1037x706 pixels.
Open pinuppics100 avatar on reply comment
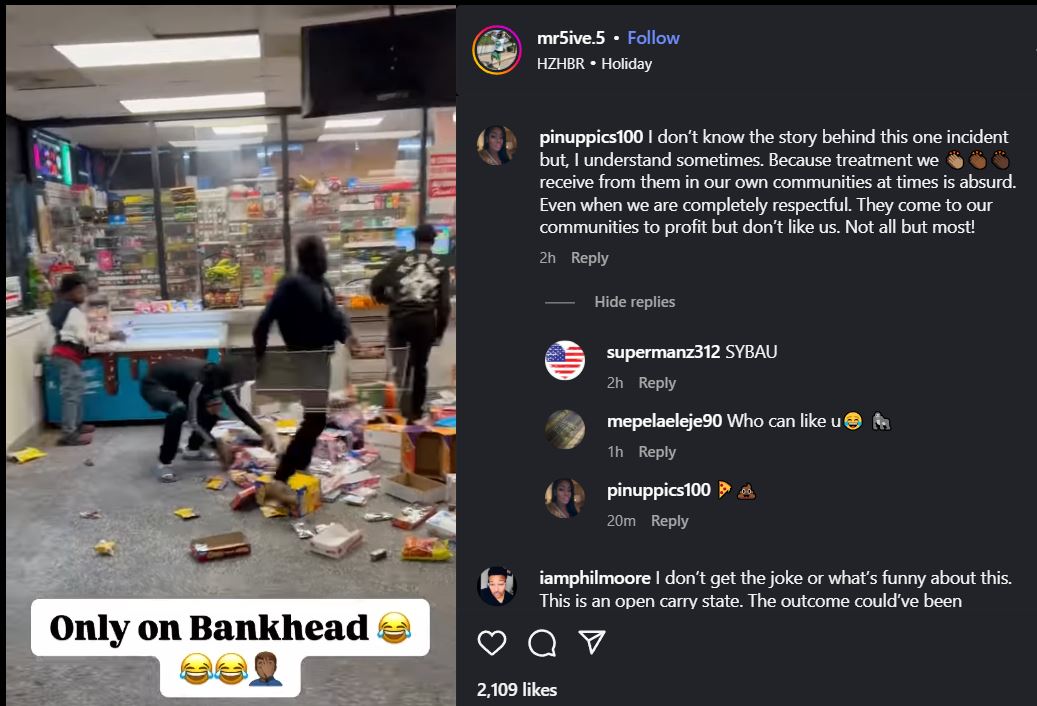564,498
